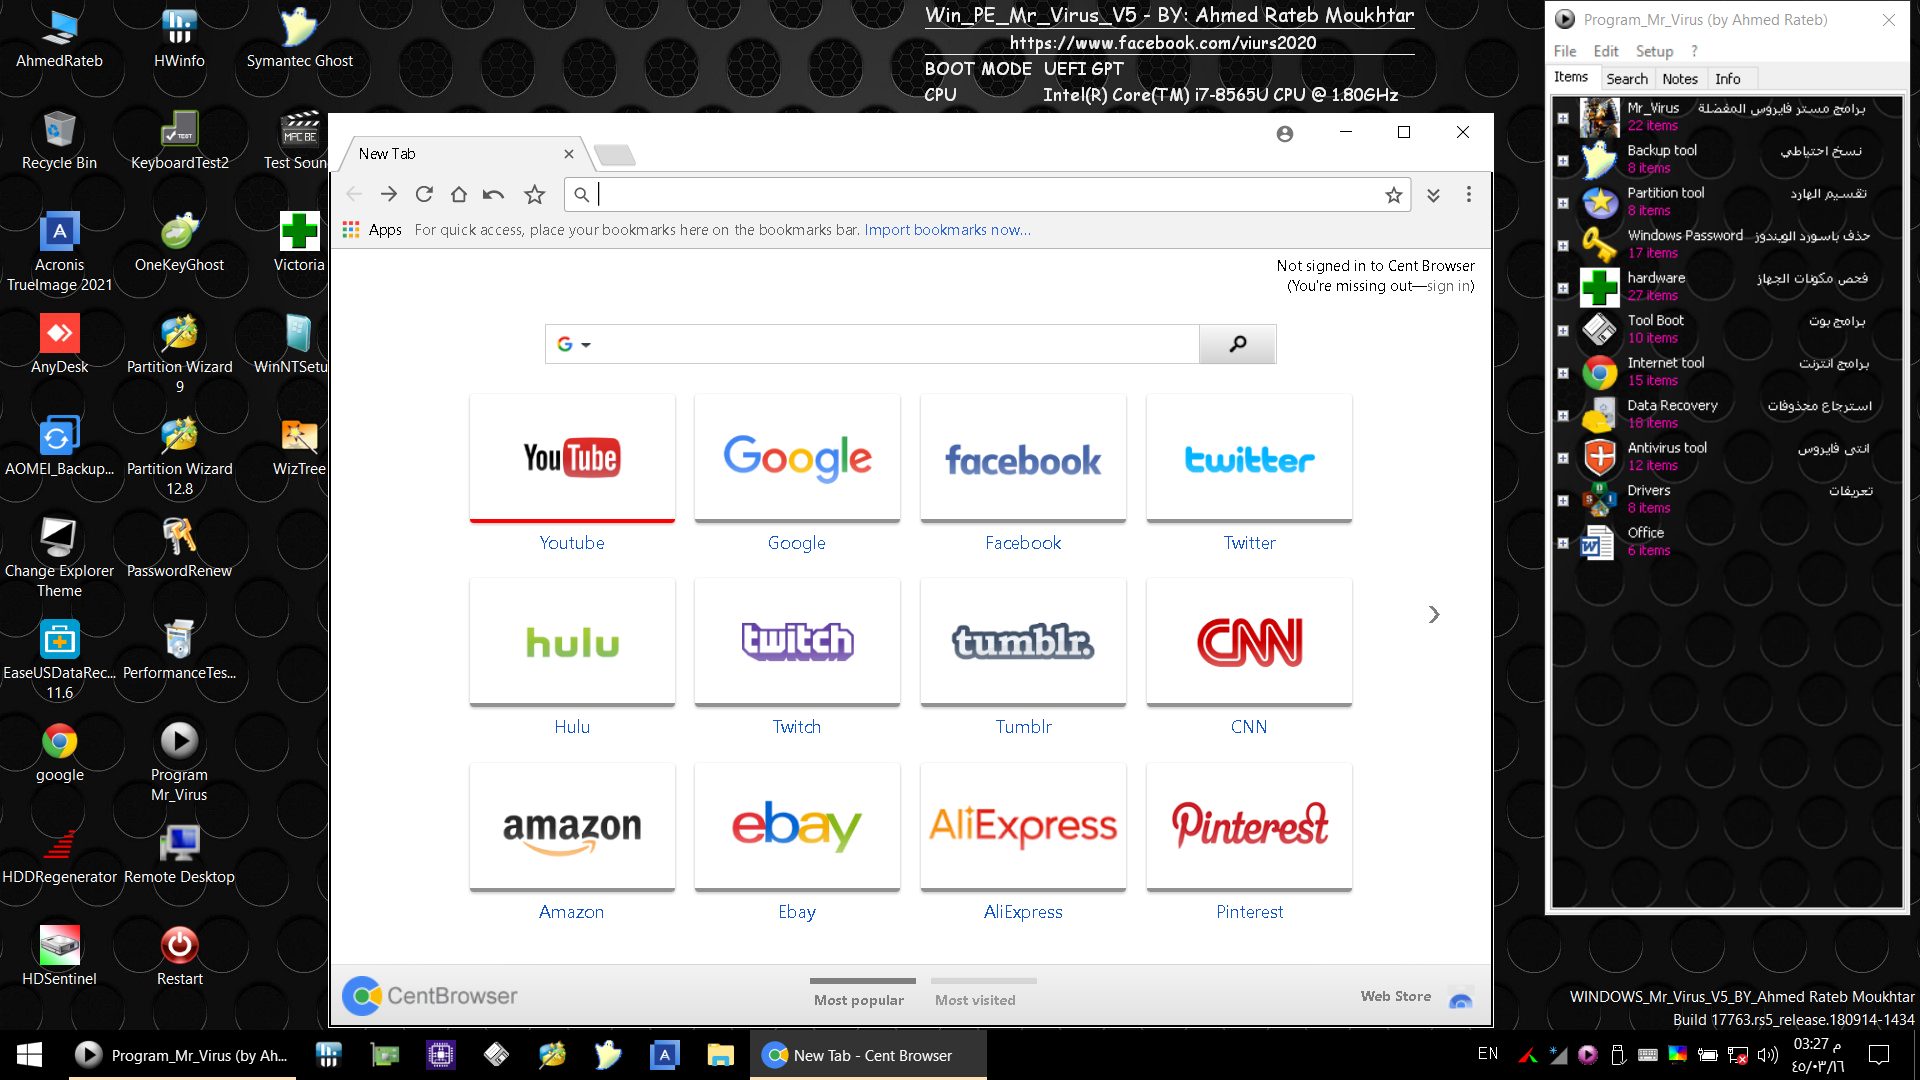Viewport: 1920px width, 1080px height.
Task: Open File menu in Program_Mr_Virus
Action: 1565,51
